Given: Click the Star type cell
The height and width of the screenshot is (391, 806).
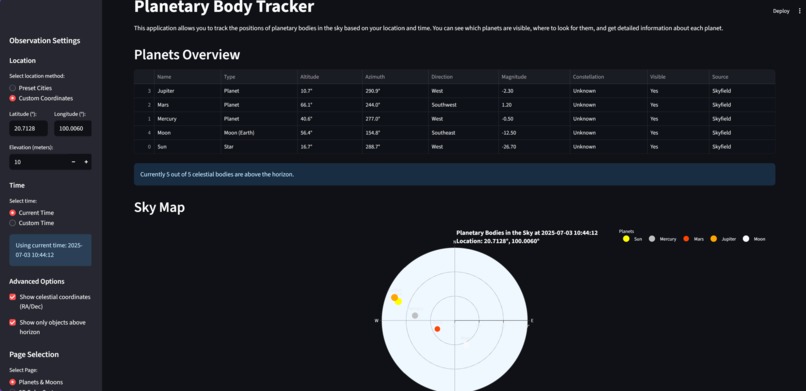Looking at the screenshot, I should (x=259, y=146).
